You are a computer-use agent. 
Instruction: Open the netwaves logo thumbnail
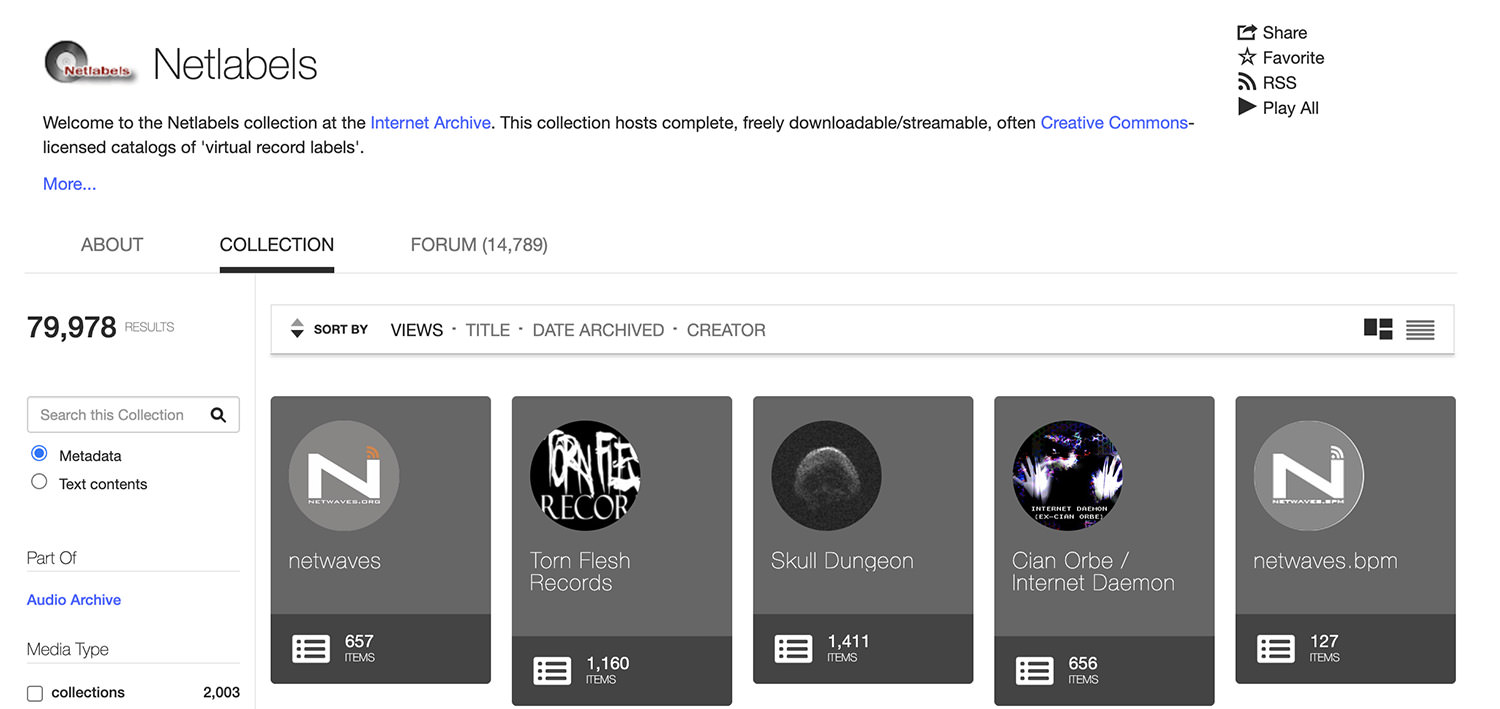(344, 475)
